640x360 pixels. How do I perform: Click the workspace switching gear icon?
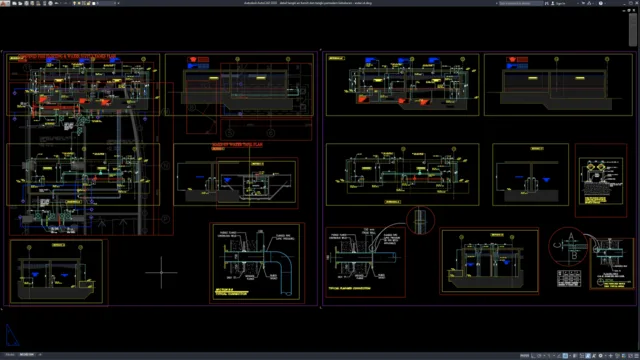click(x=600, y=356)
